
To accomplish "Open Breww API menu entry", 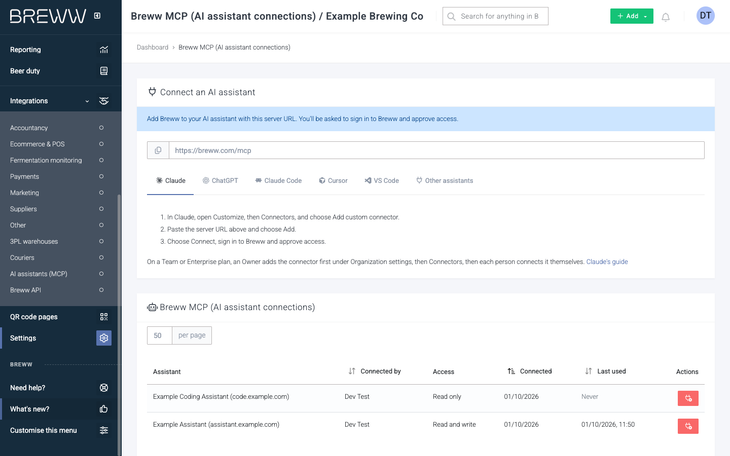I will pyautogui.click(x=26, y=290).
